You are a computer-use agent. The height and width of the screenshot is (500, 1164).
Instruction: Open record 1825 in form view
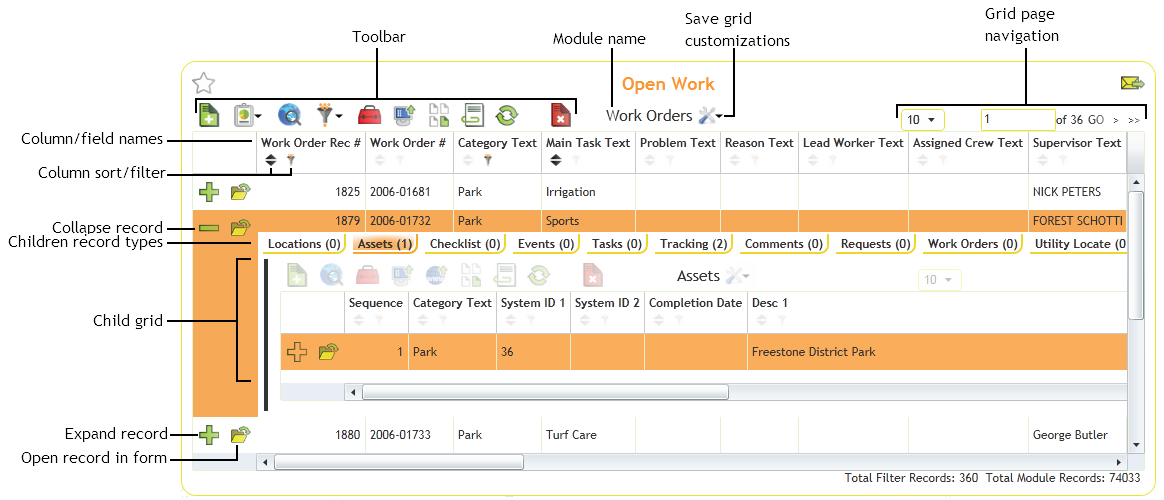pyautogui.click(x=240, y=192)
